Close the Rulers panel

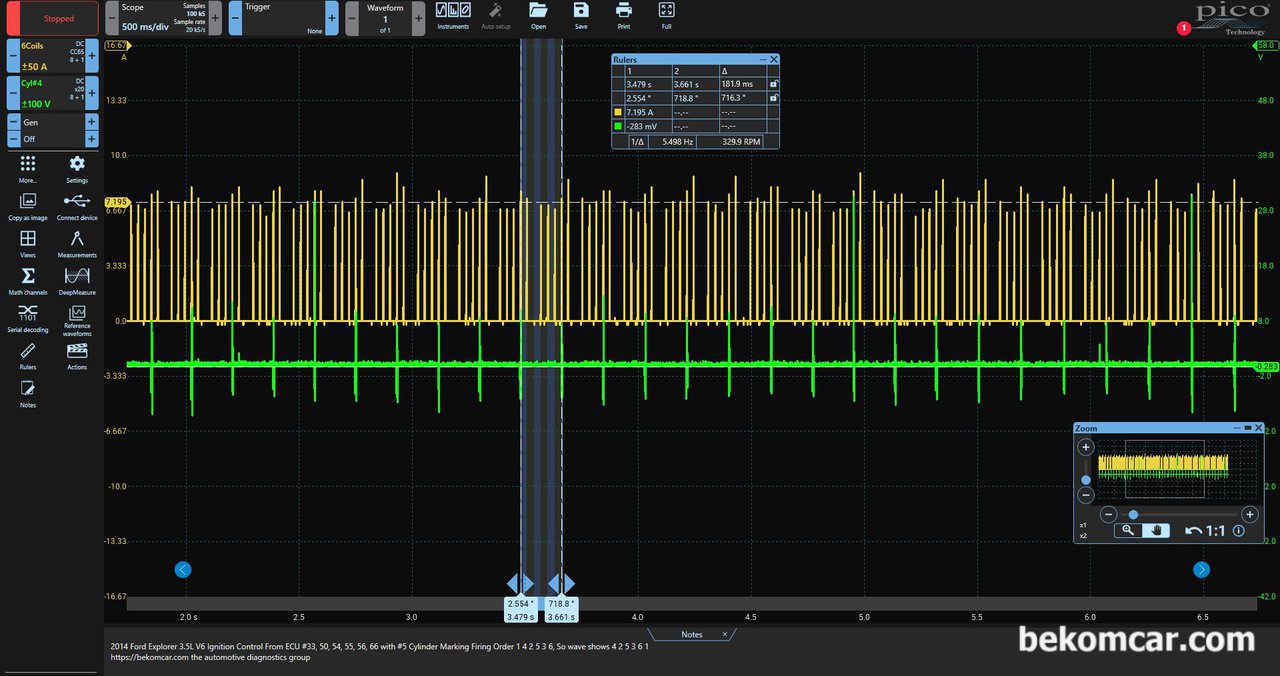point(773,60)
